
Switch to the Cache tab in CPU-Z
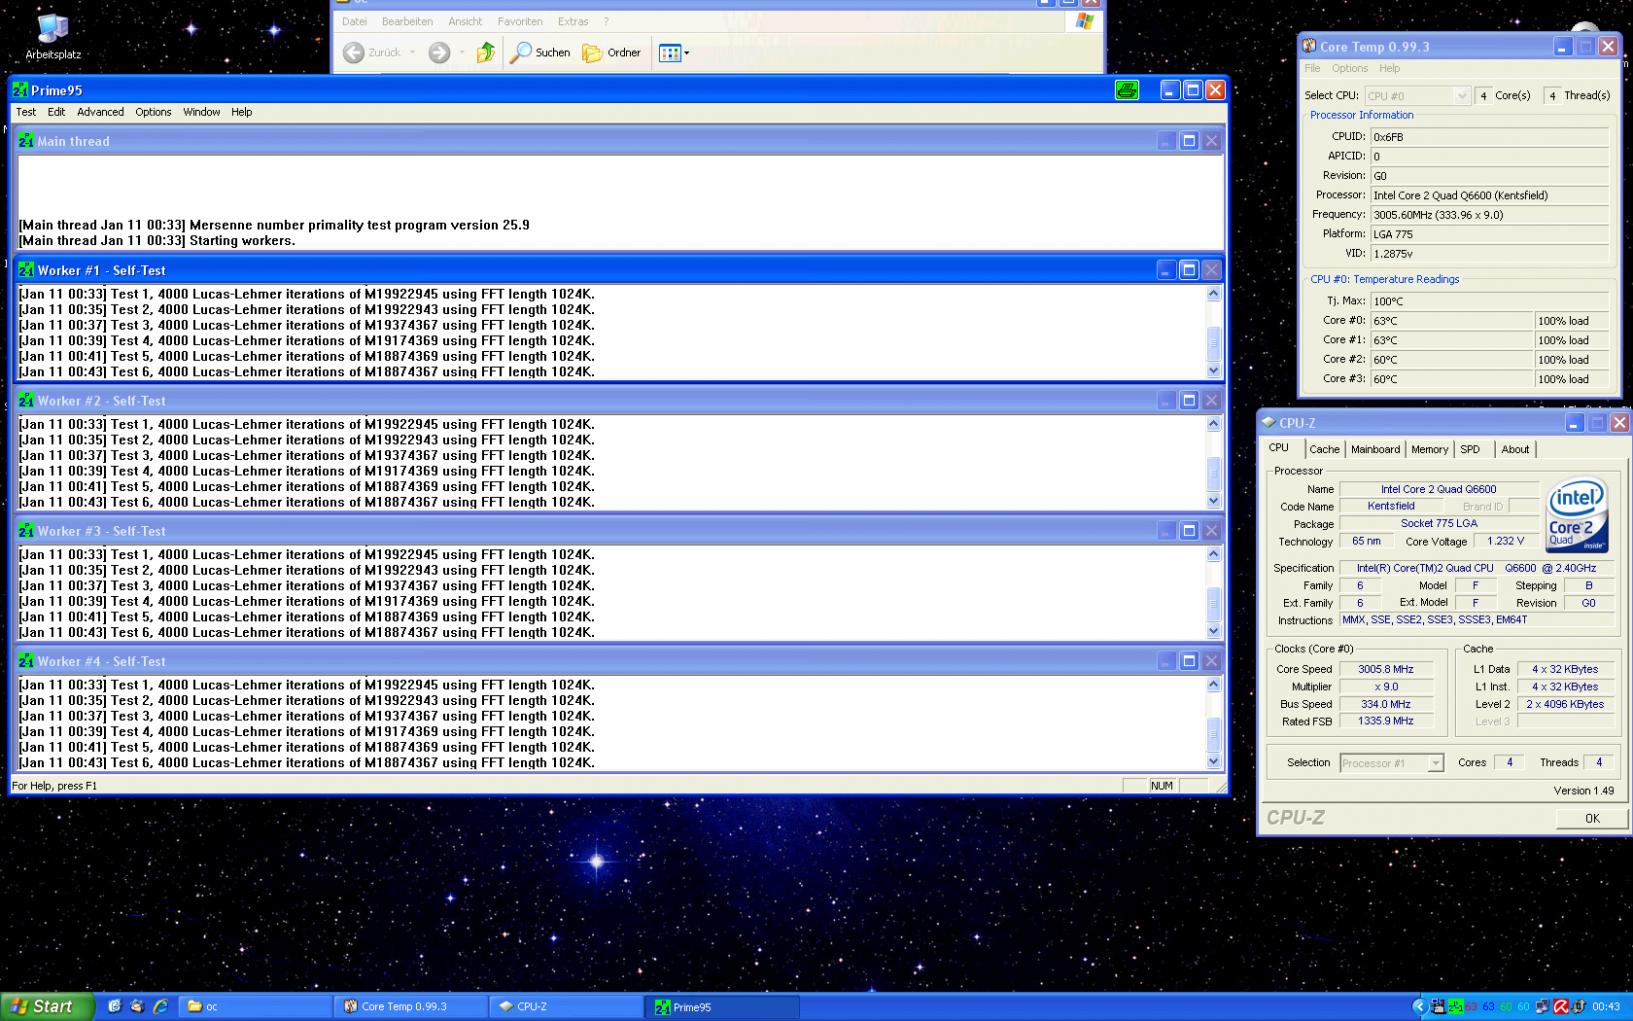1324,449
